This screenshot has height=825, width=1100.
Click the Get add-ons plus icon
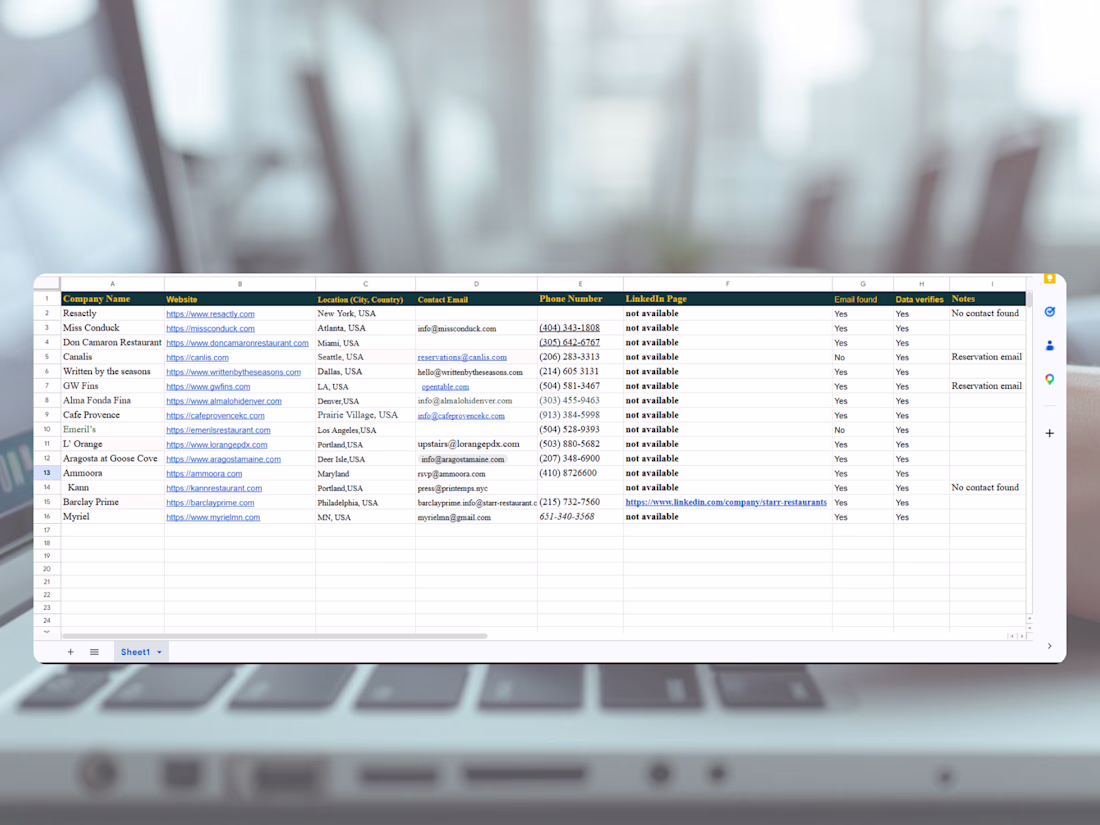coord(1049,433)
